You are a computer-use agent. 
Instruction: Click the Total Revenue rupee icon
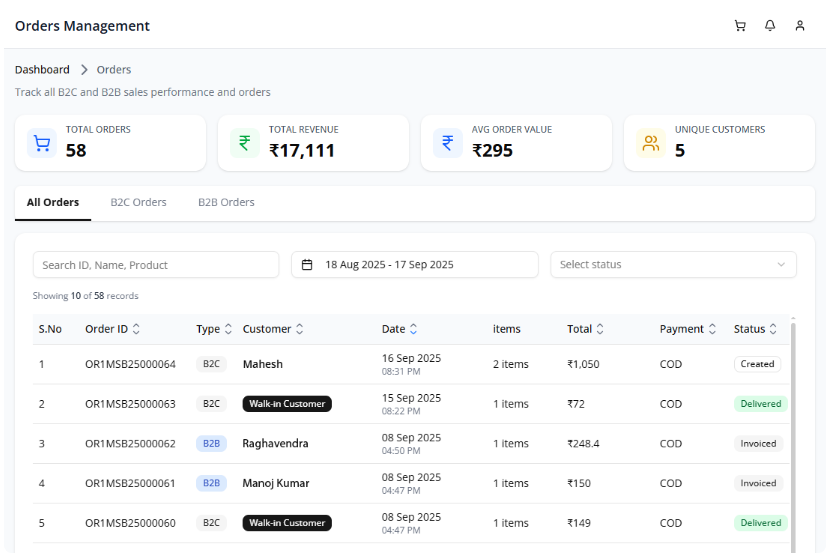244,143
